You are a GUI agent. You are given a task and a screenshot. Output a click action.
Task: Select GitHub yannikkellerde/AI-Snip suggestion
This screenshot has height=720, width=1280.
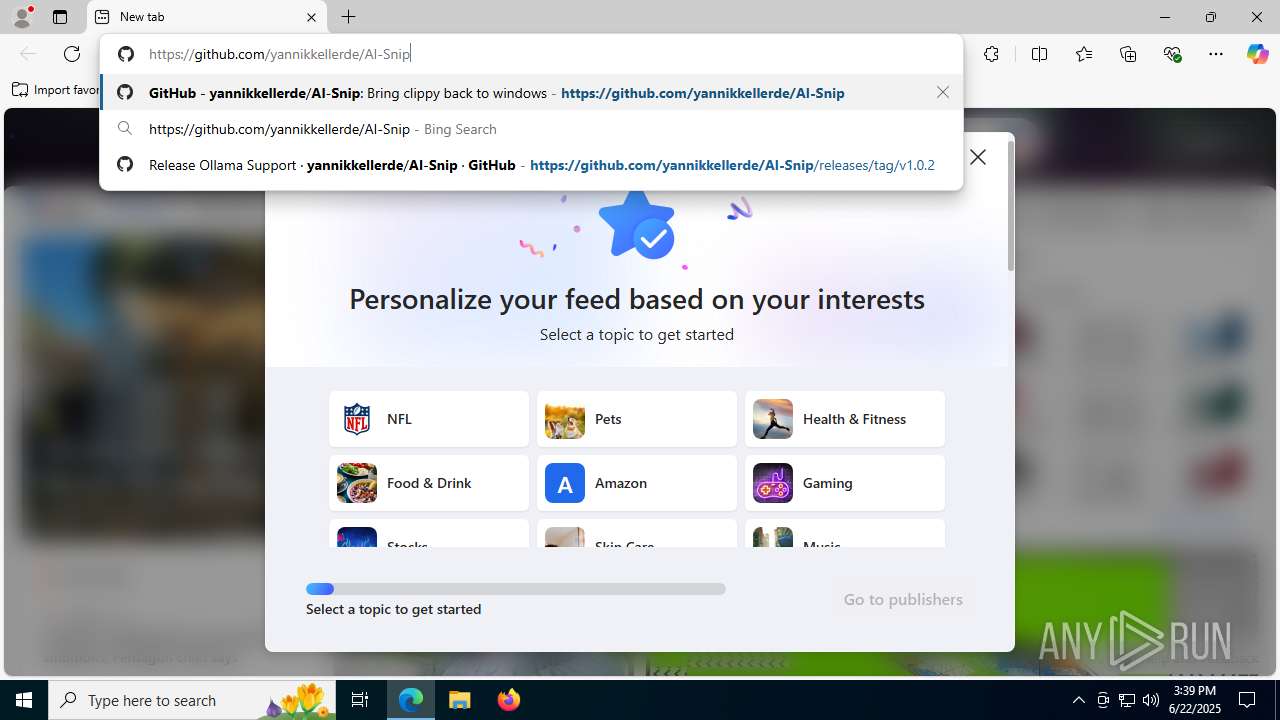pyautogui.click(x=531, y=93)
